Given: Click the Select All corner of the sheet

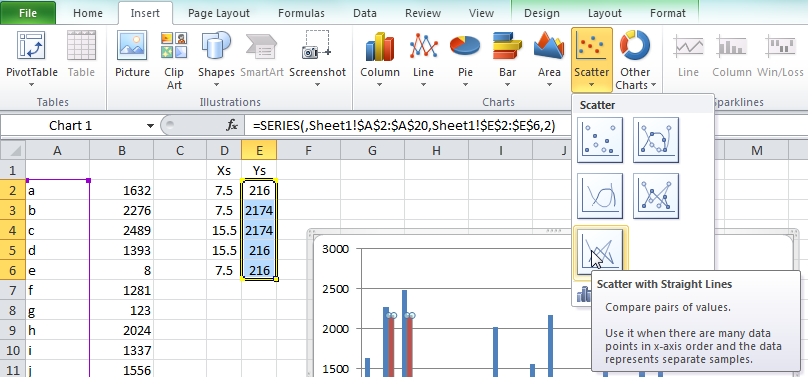Looking at the screenshot, I should [x=13, y=150].
